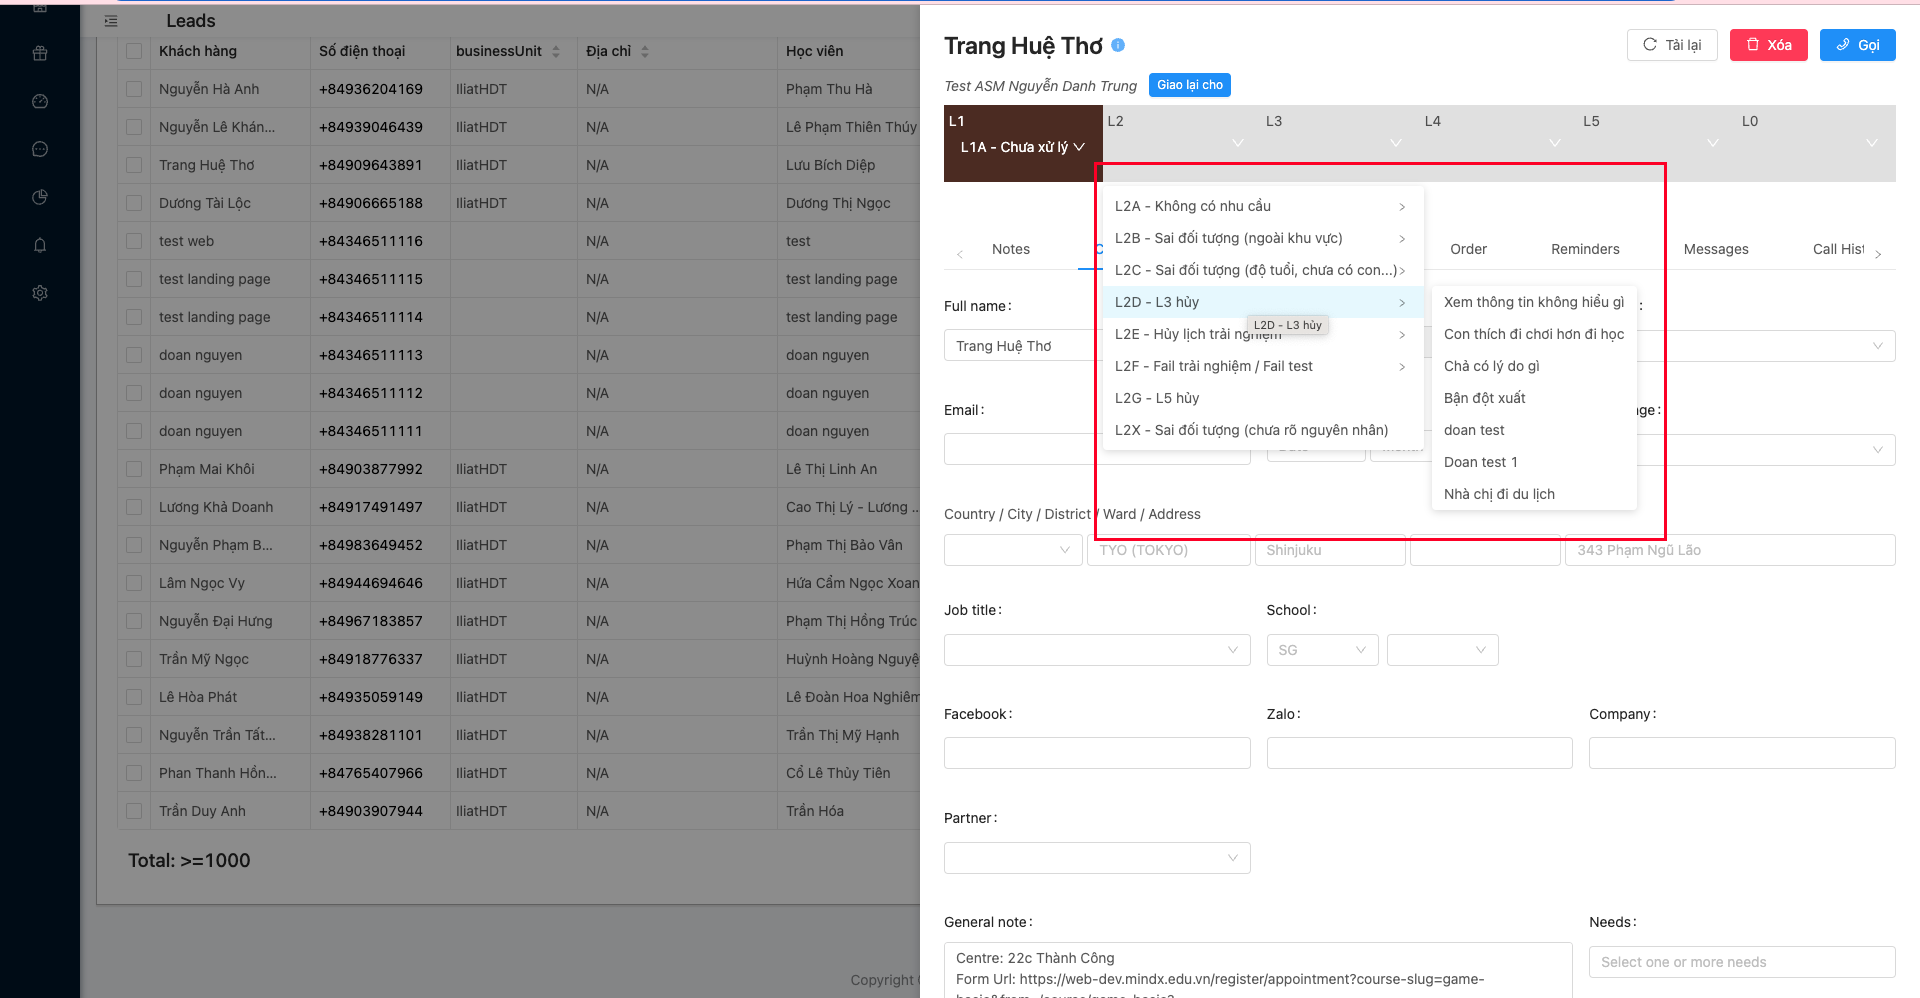Click the General note text area
1920x998 pixels.
[1258, 970]
